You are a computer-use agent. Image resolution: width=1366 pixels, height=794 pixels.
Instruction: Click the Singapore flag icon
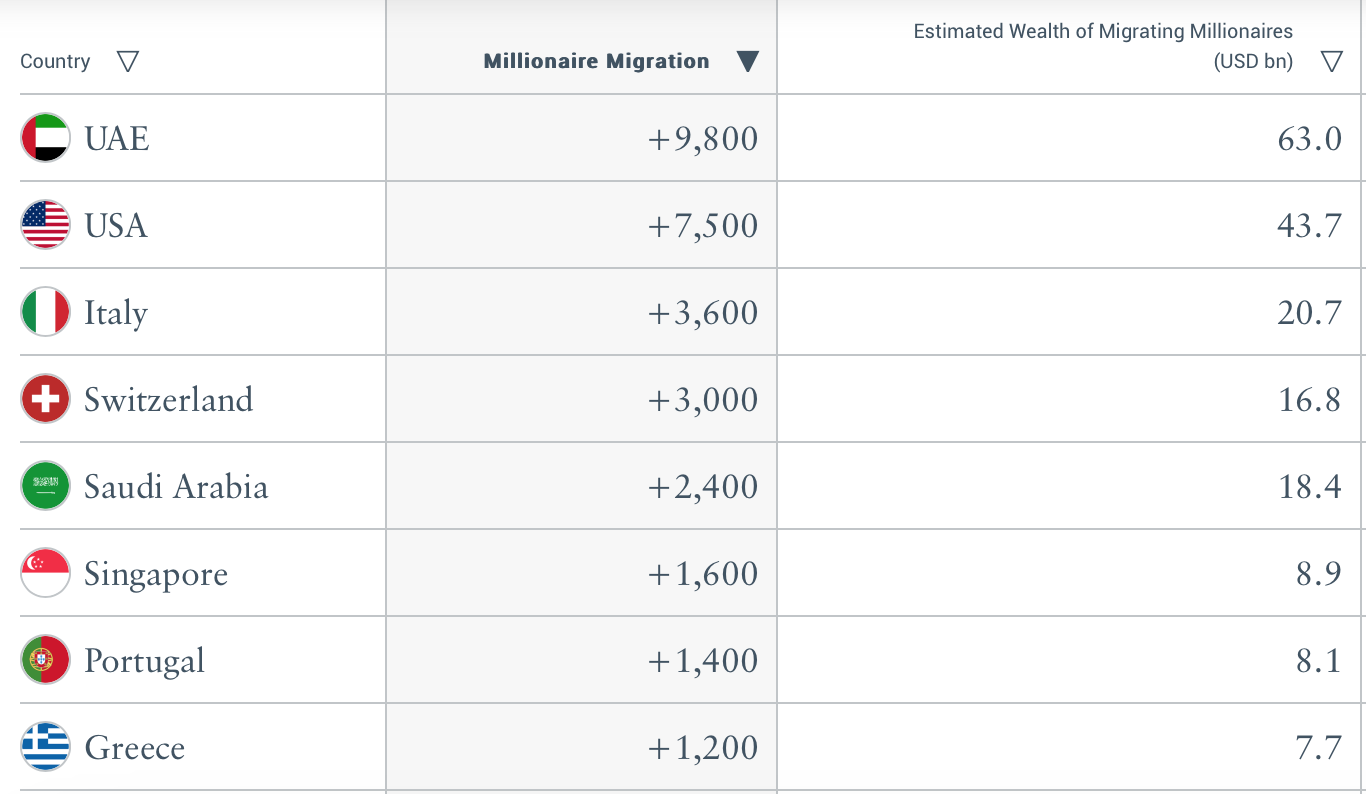click(45, 573)
